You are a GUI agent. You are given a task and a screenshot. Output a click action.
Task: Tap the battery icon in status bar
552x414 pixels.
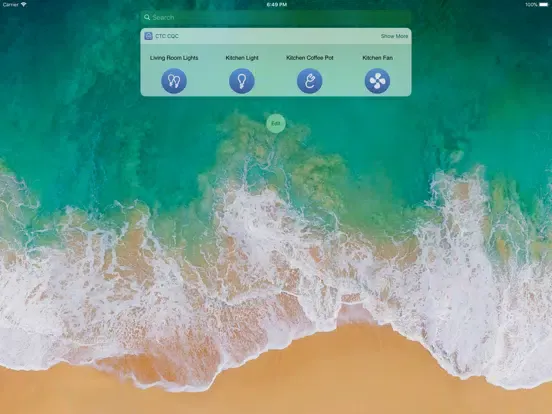(x=544, y=5)
